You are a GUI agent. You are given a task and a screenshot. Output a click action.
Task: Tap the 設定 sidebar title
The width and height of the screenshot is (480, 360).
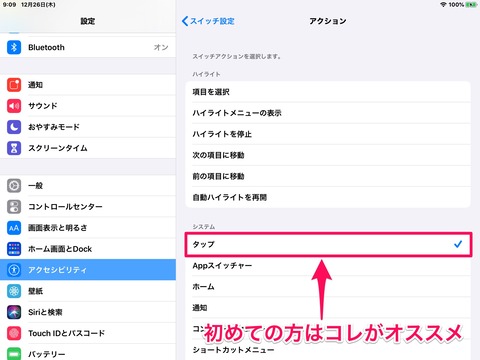coord(88,21)
